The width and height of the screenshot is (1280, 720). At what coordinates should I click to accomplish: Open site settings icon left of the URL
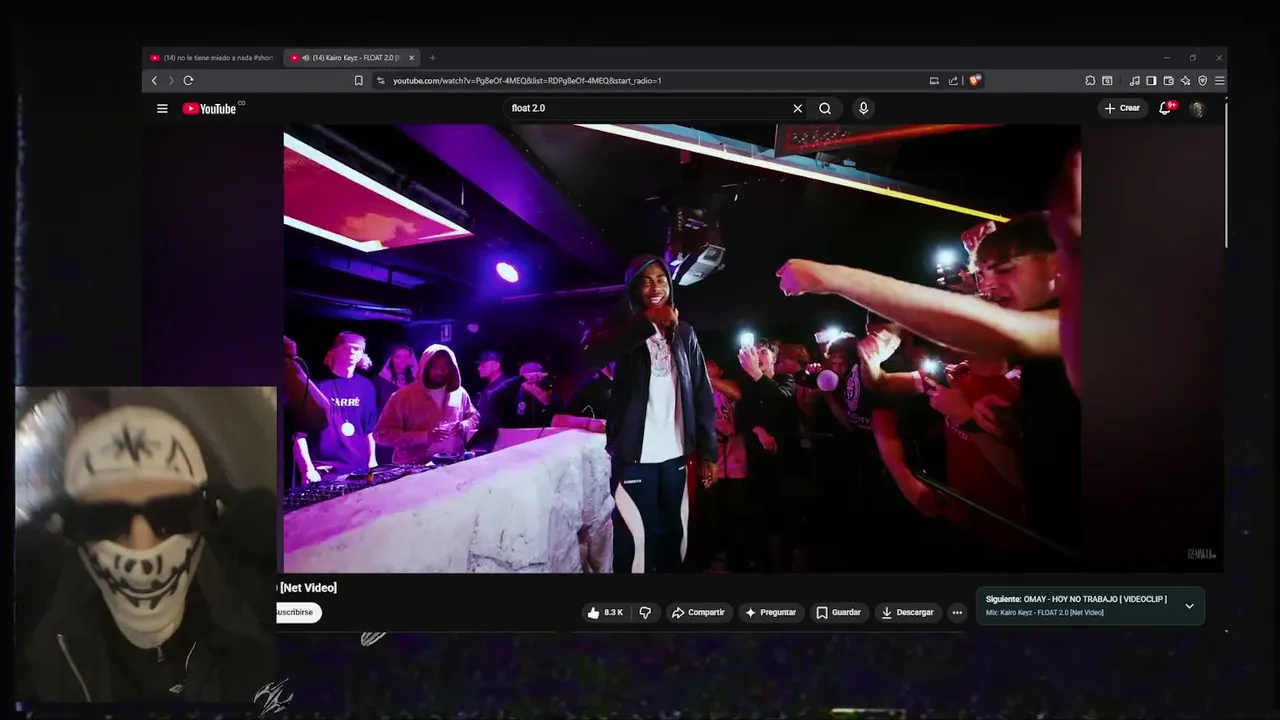(x=381, y=80)
